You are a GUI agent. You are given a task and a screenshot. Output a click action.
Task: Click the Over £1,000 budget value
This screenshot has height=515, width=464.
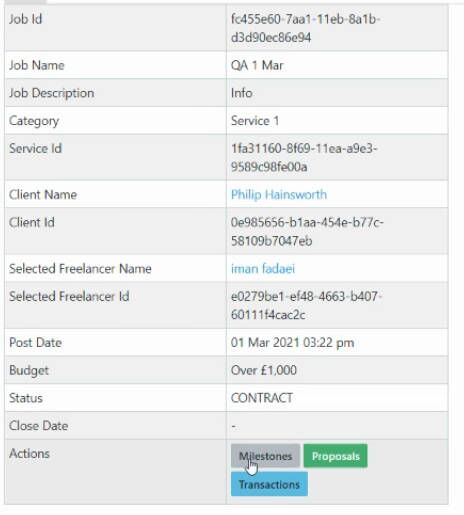pyautogui.click(x=264, y=370)
